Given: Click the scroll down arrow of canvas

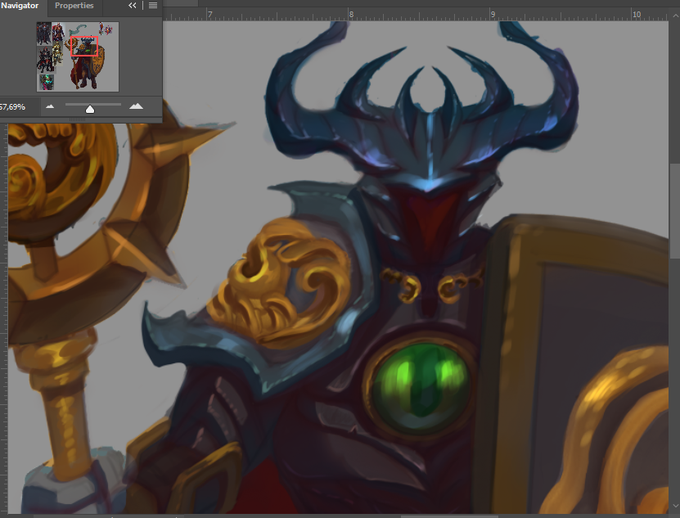Looking at the screenshot, I should tap(675, 506).
